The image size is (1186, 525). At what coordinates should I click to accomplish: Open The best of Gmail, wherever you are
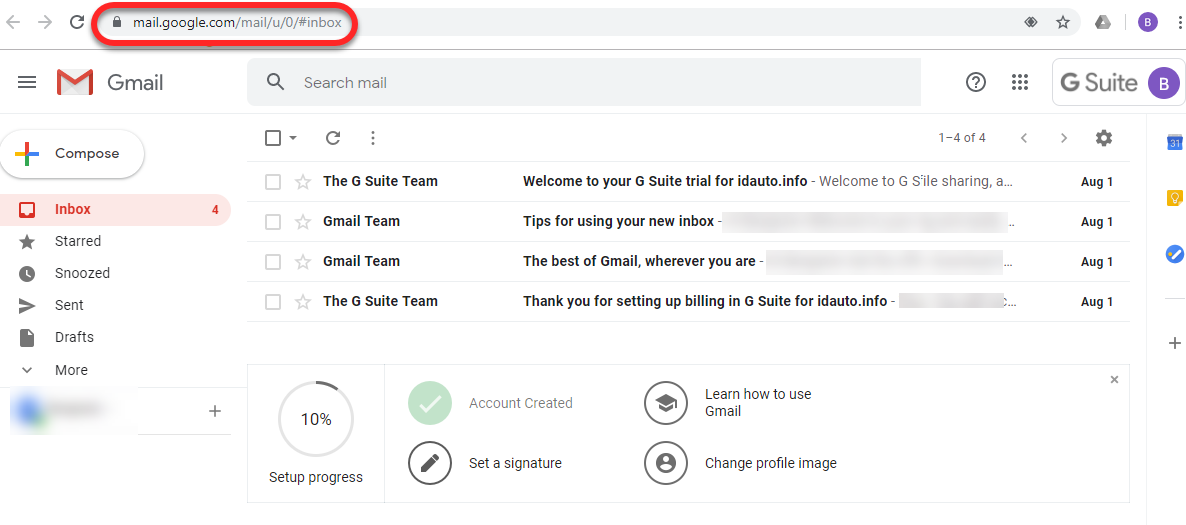[x=688, y=262]
